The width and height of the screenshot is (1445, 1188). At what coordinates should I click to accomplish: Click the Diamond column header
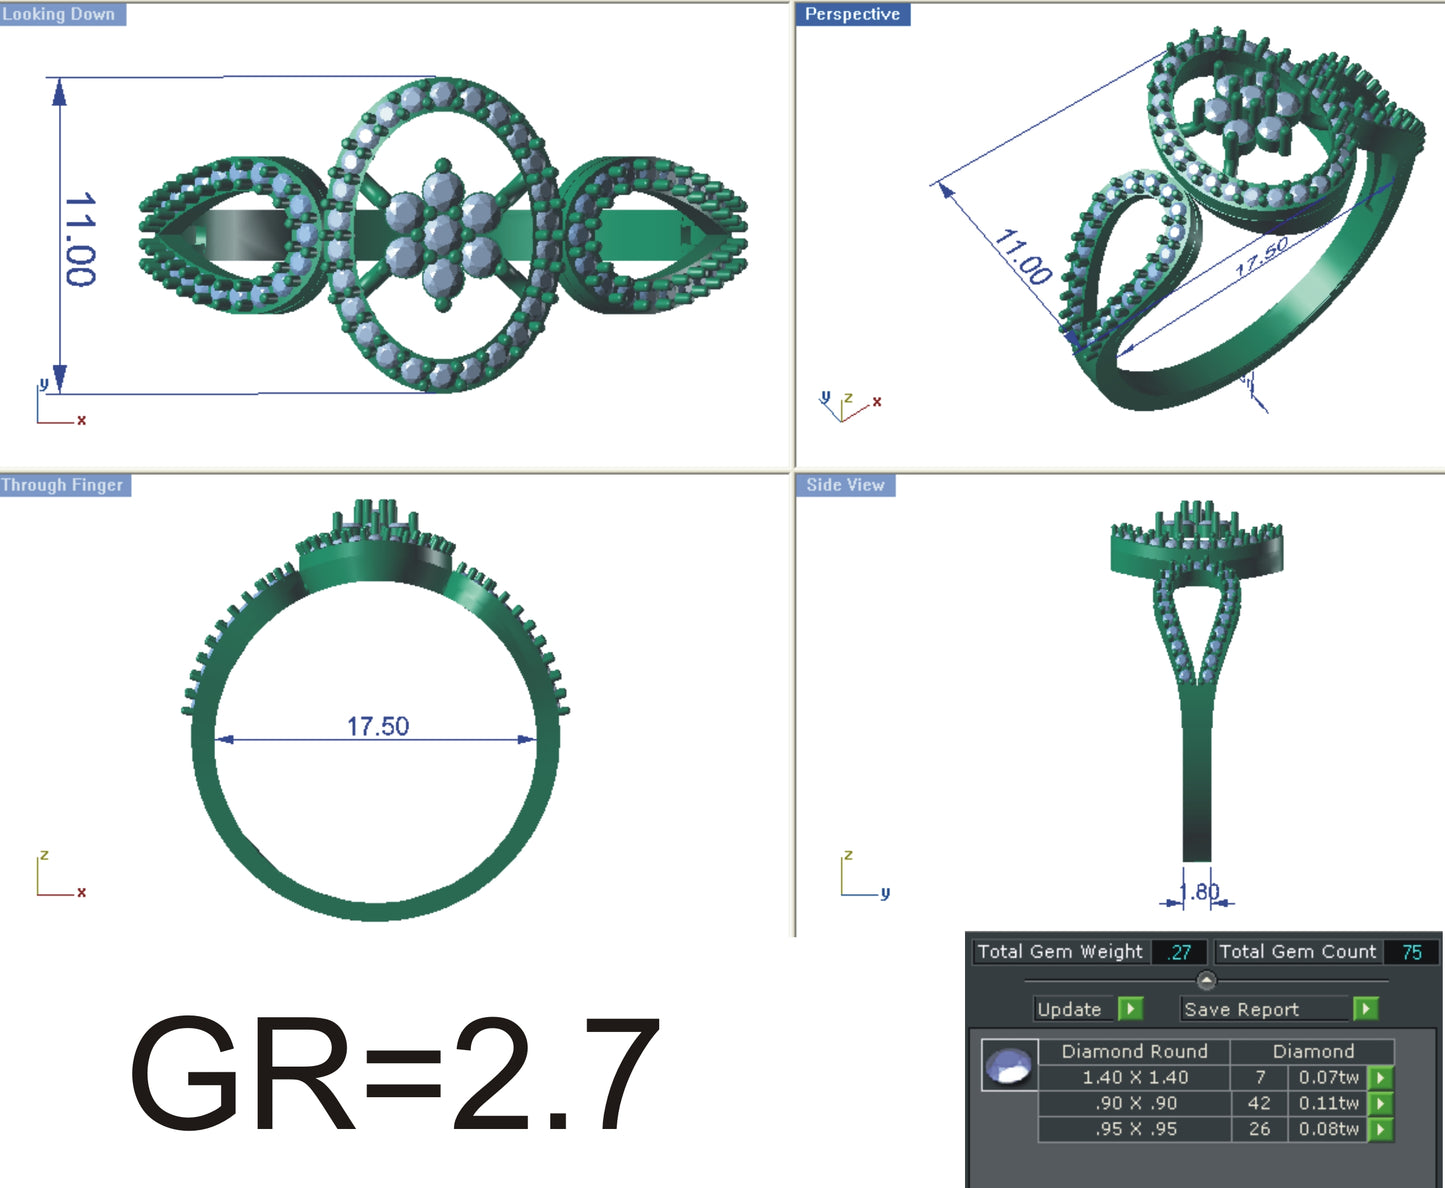[x=1313, y=1051]
